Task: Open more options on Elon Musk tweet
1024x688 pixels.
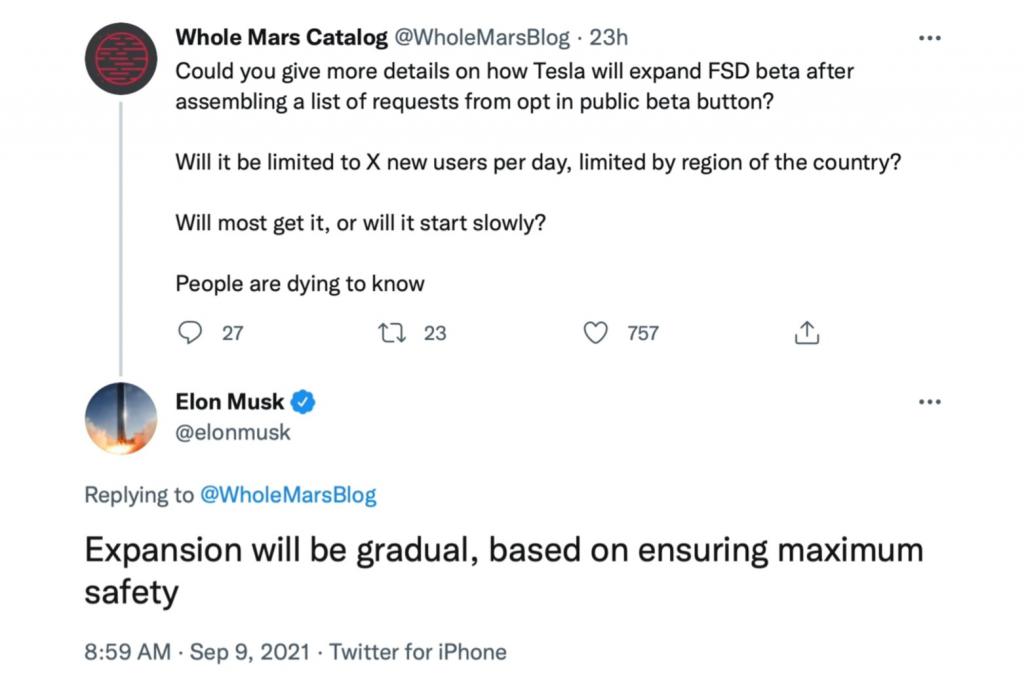Action: [x=929, y=402]
